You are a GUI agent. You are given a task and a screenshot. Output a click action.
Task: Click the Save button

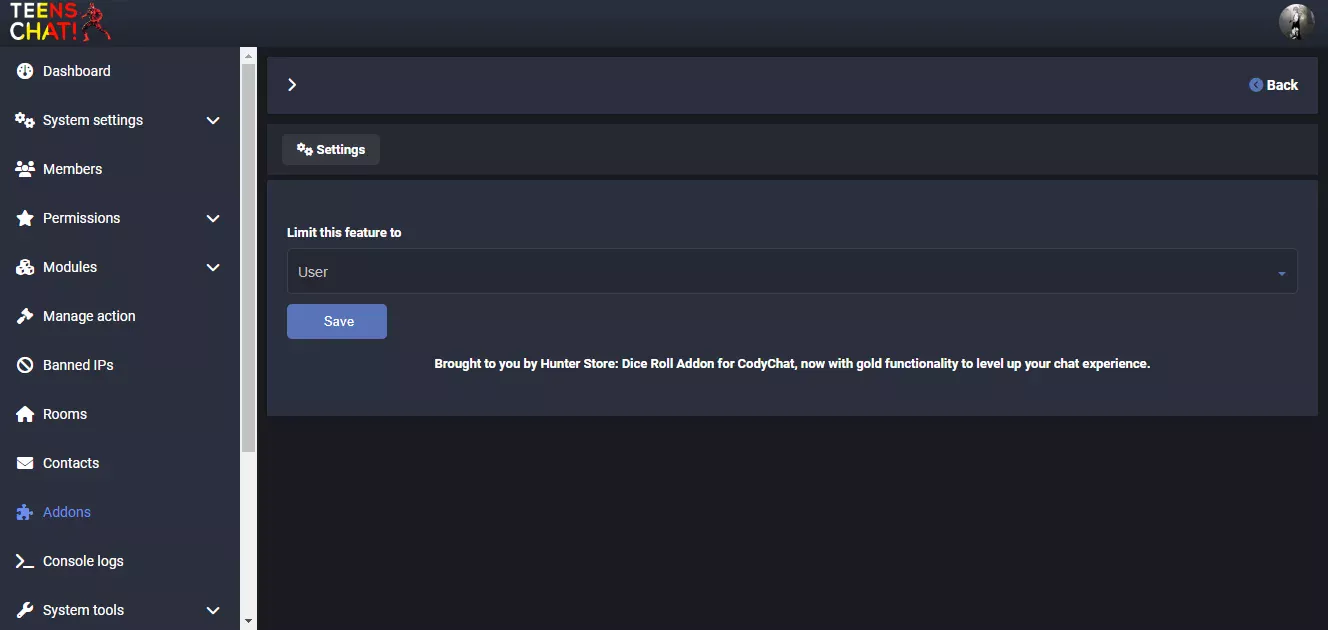pos(337,321)
